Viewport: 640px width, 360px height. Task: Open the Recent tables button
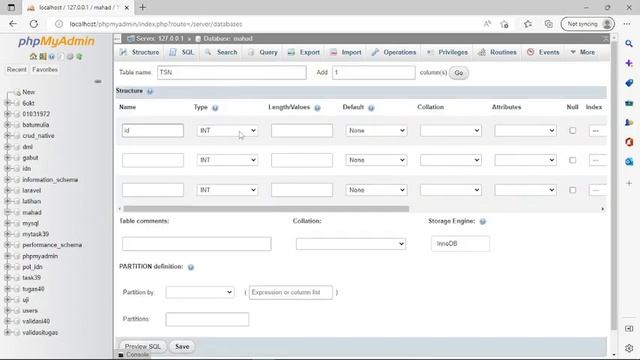(x=16, y=69)
